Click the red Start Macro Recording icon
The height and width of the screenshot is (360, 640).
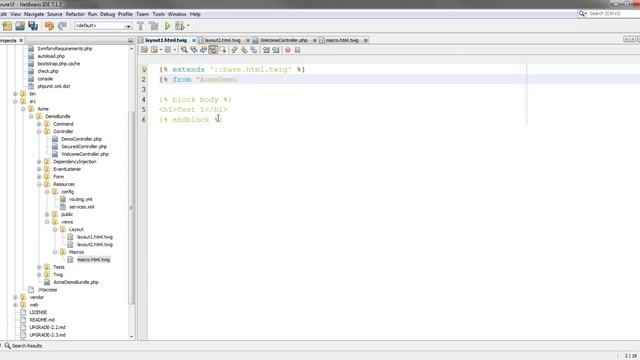[x=288, y=50]
